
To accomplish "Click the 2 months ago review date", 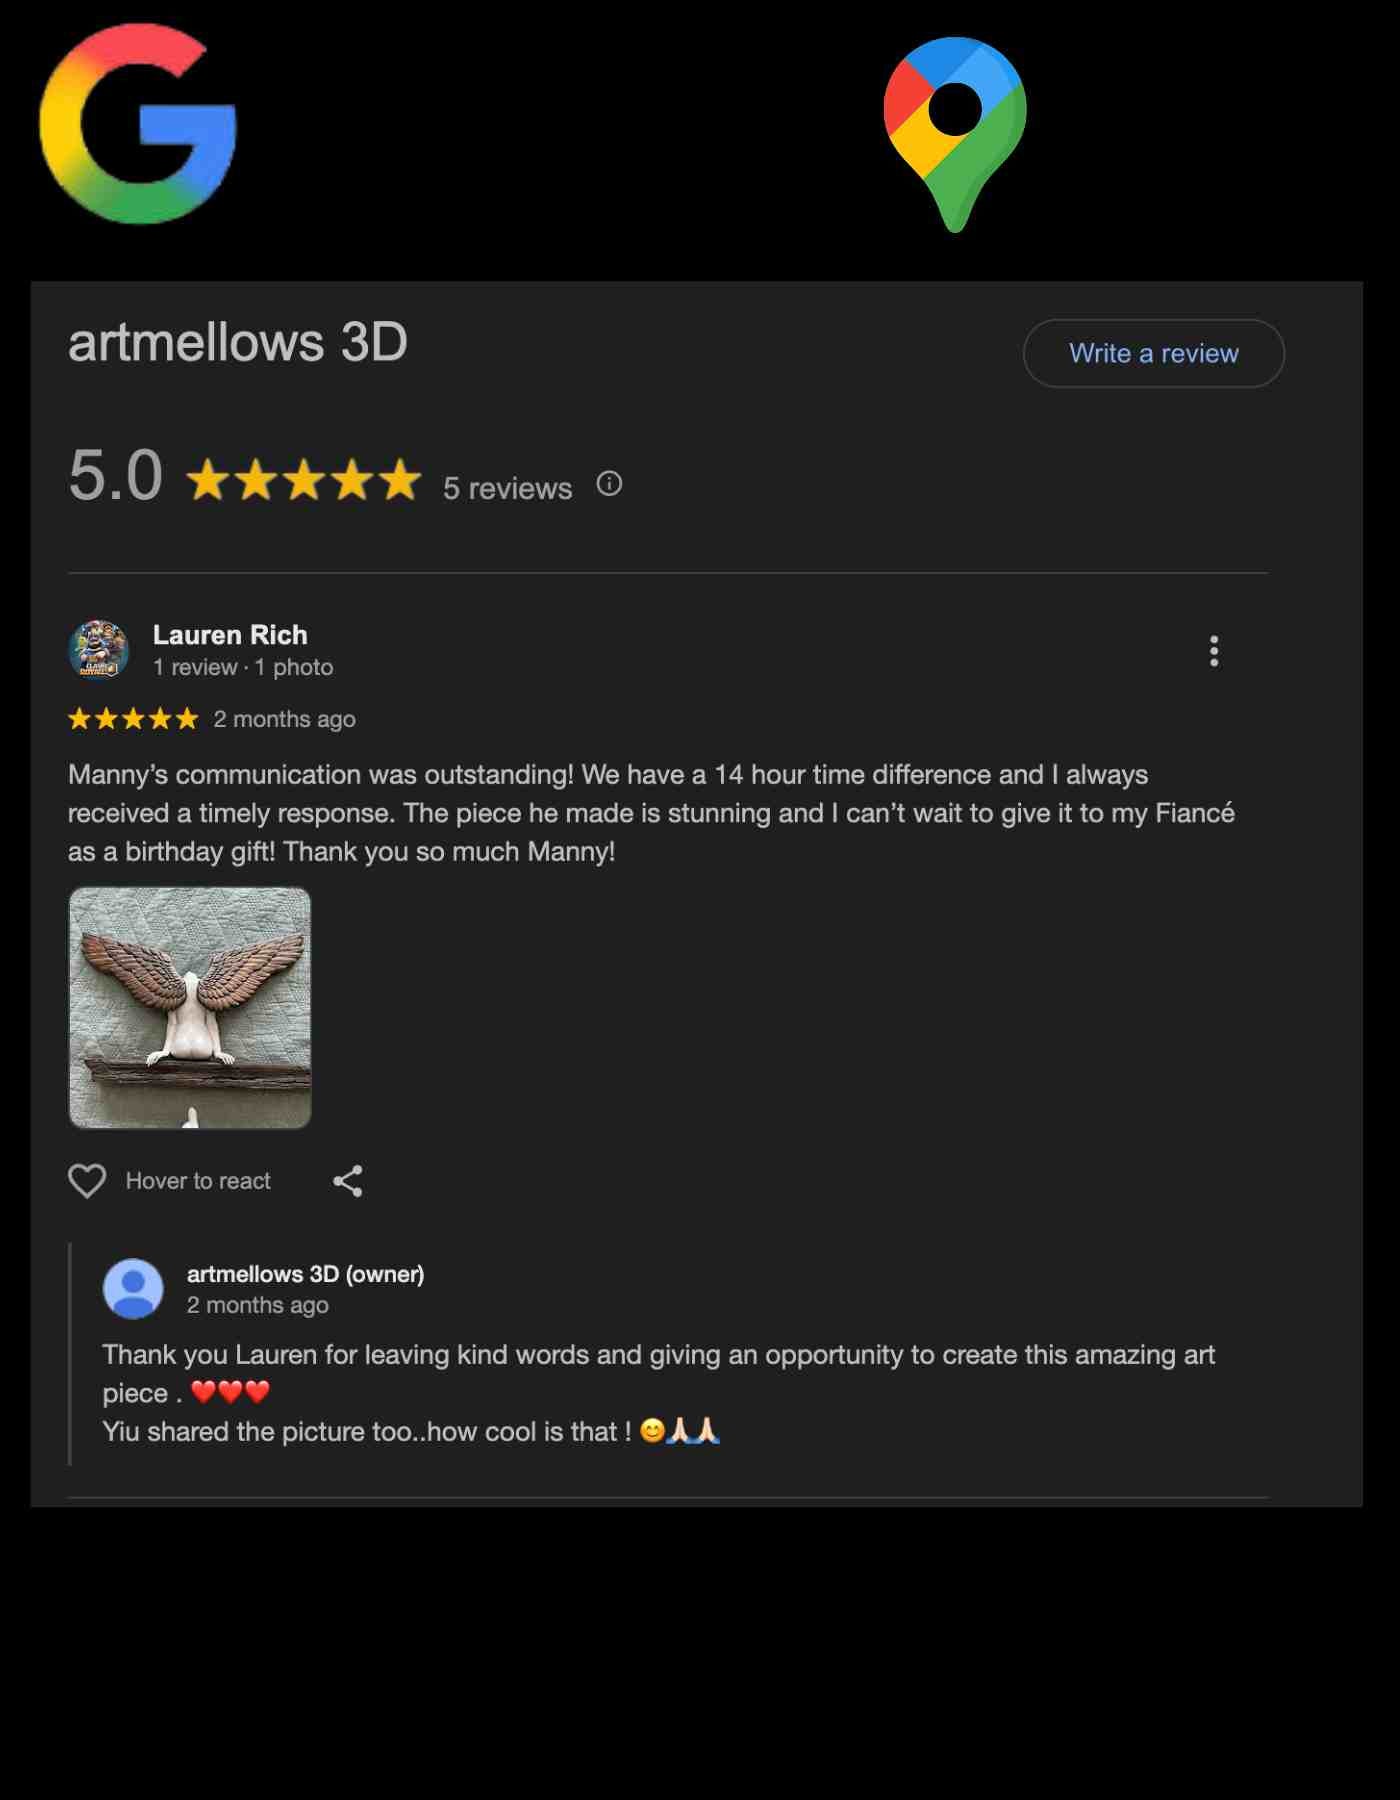I will pyautogui.click(x=285, y=719).
